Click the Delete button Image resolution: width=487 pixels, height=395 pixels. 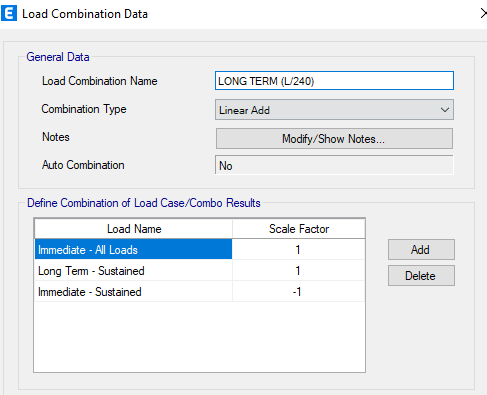tap(421, 276)
